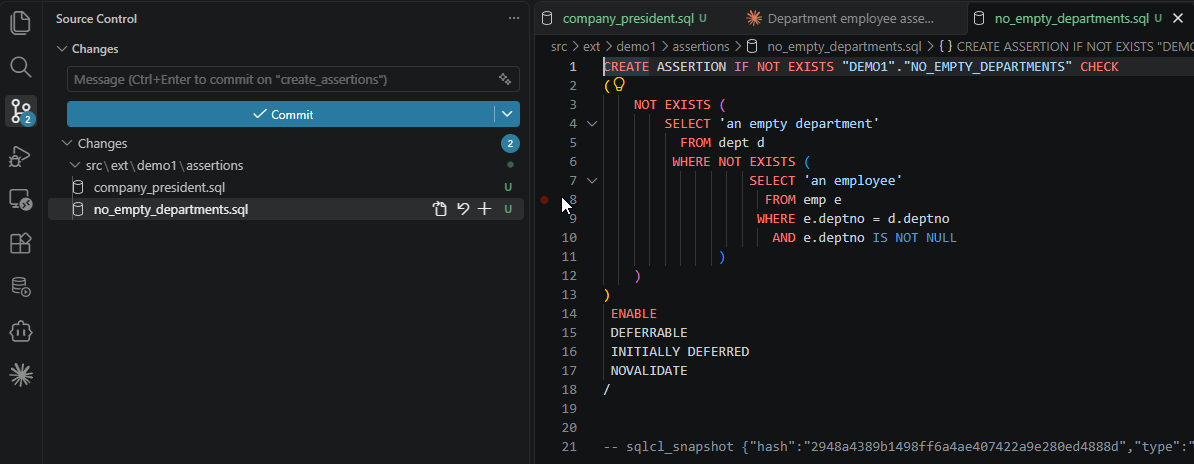This screenshot has height=464, width=1194.
Task: Open Source Control view with 2 badge
Action: (x=21, y=111)
